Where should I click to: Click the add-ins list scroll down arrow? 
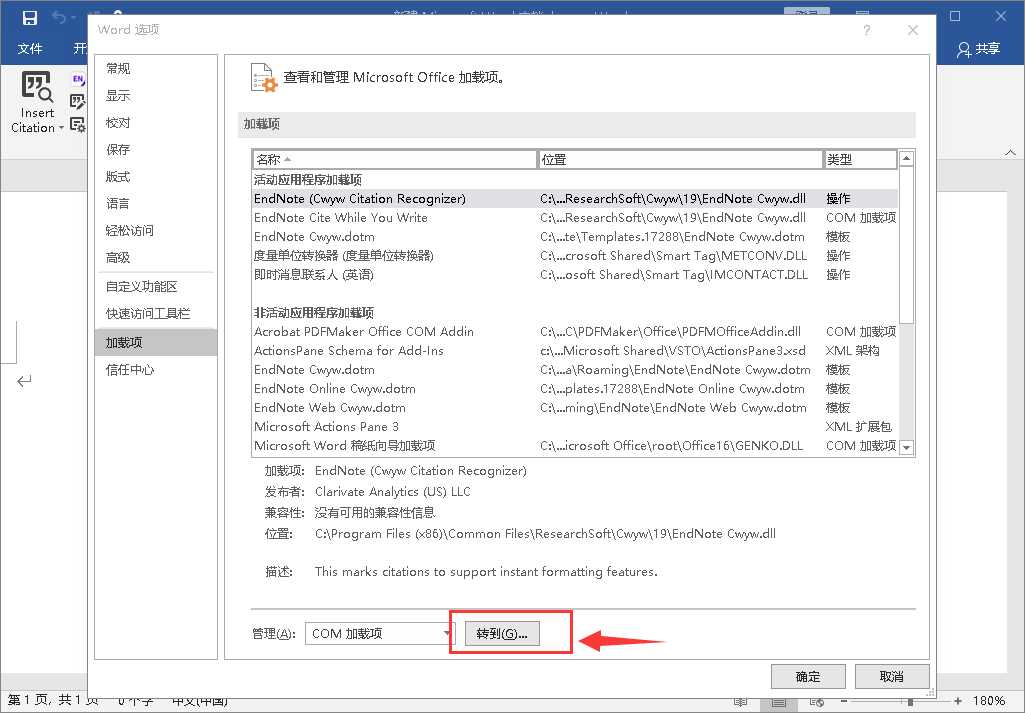pos(906,448)
